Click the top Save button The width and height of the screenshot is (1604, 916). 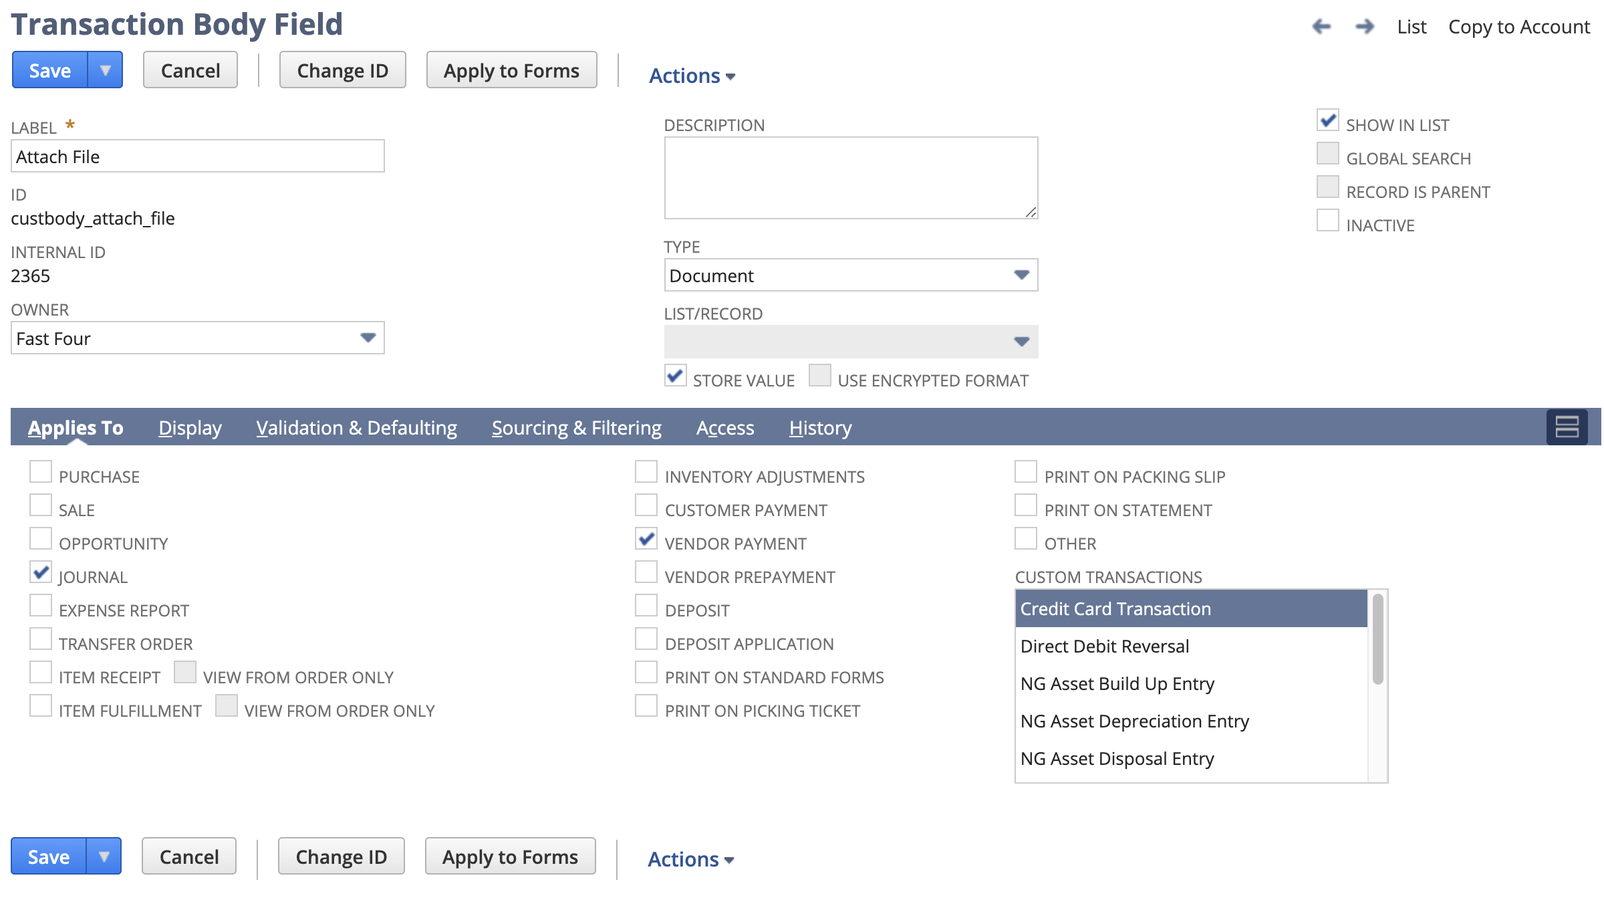coord(50,70)
